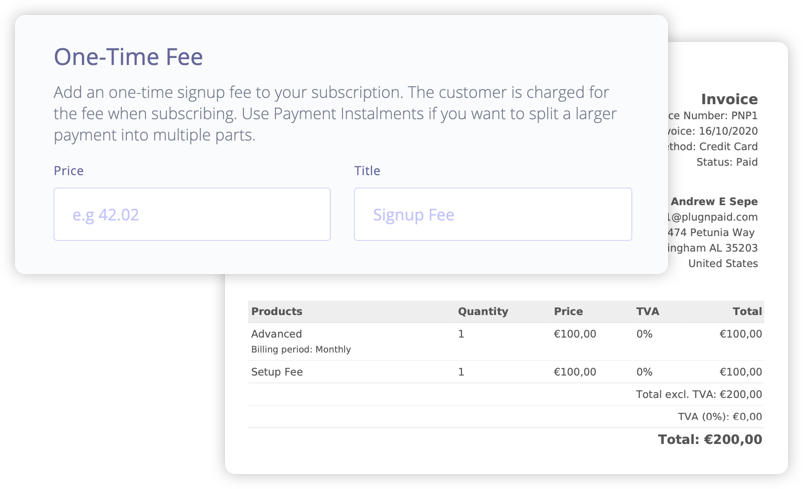Click the Price input field
Viewport: 803px width, 489px height.
192,214
